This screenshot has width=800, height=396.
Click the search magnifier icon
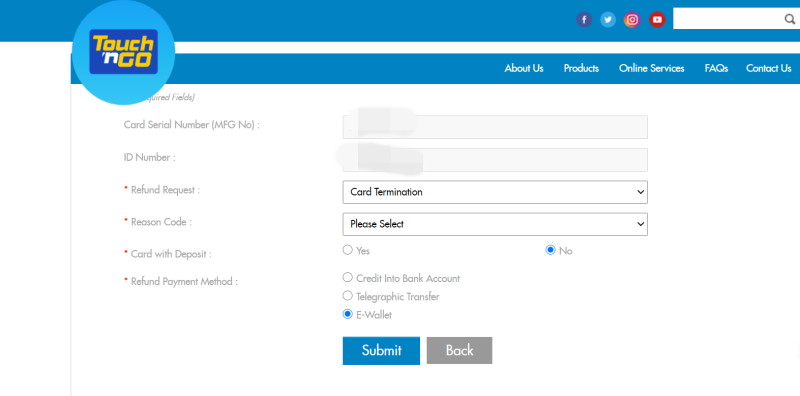(789, 19)
